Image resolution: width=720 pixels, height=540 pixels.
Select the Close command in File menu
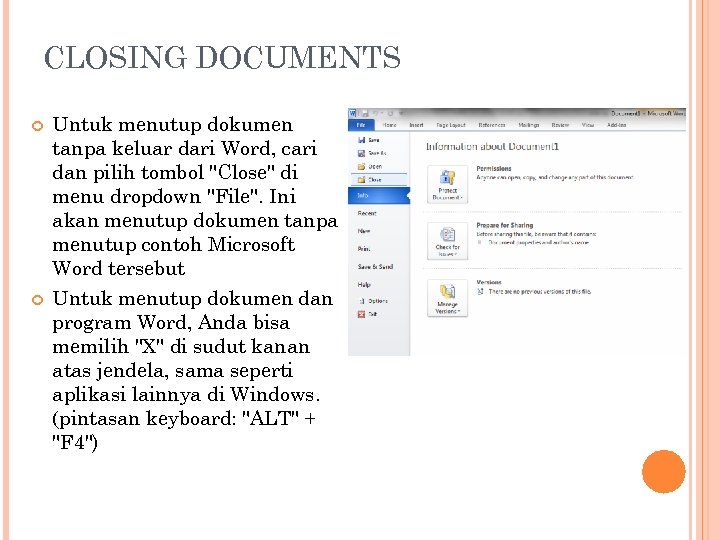pos(379,180)
